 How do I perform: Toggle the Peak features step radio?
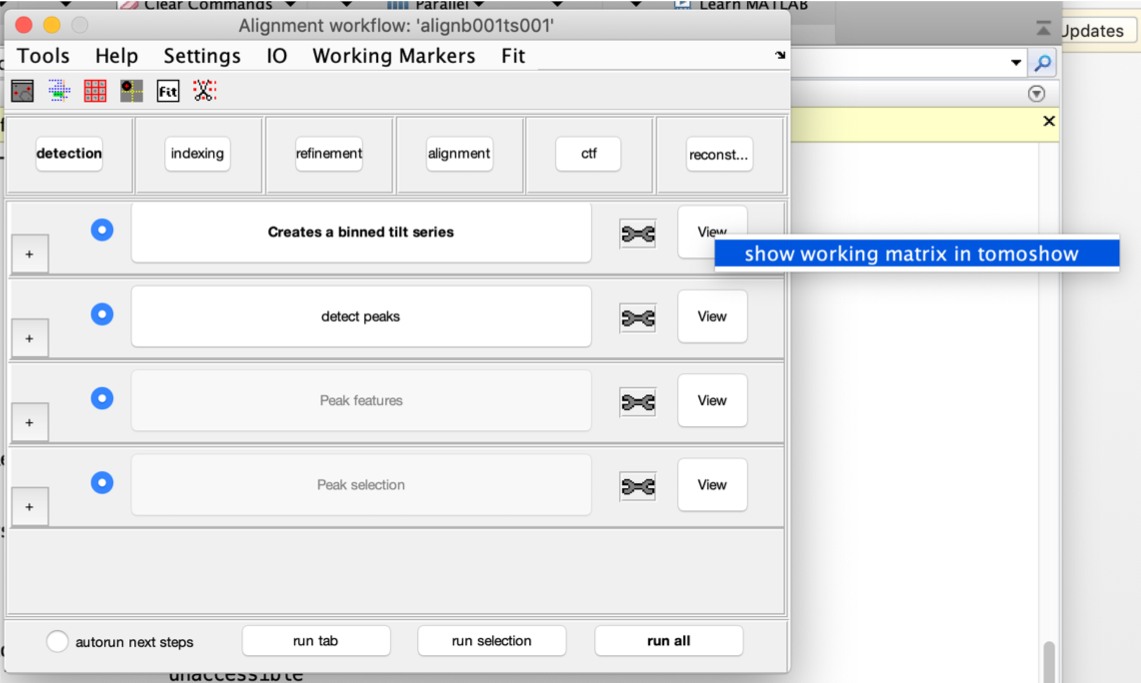click(102, 398)
